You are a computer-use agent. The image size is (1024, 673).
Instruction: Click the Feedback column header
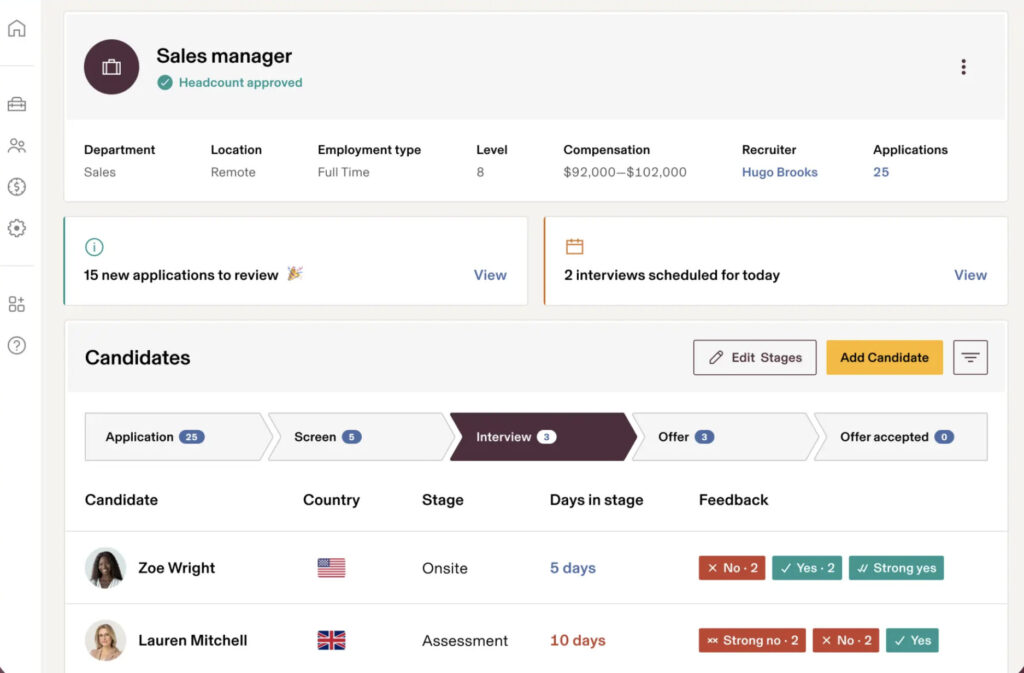click(x=733, y=500)
